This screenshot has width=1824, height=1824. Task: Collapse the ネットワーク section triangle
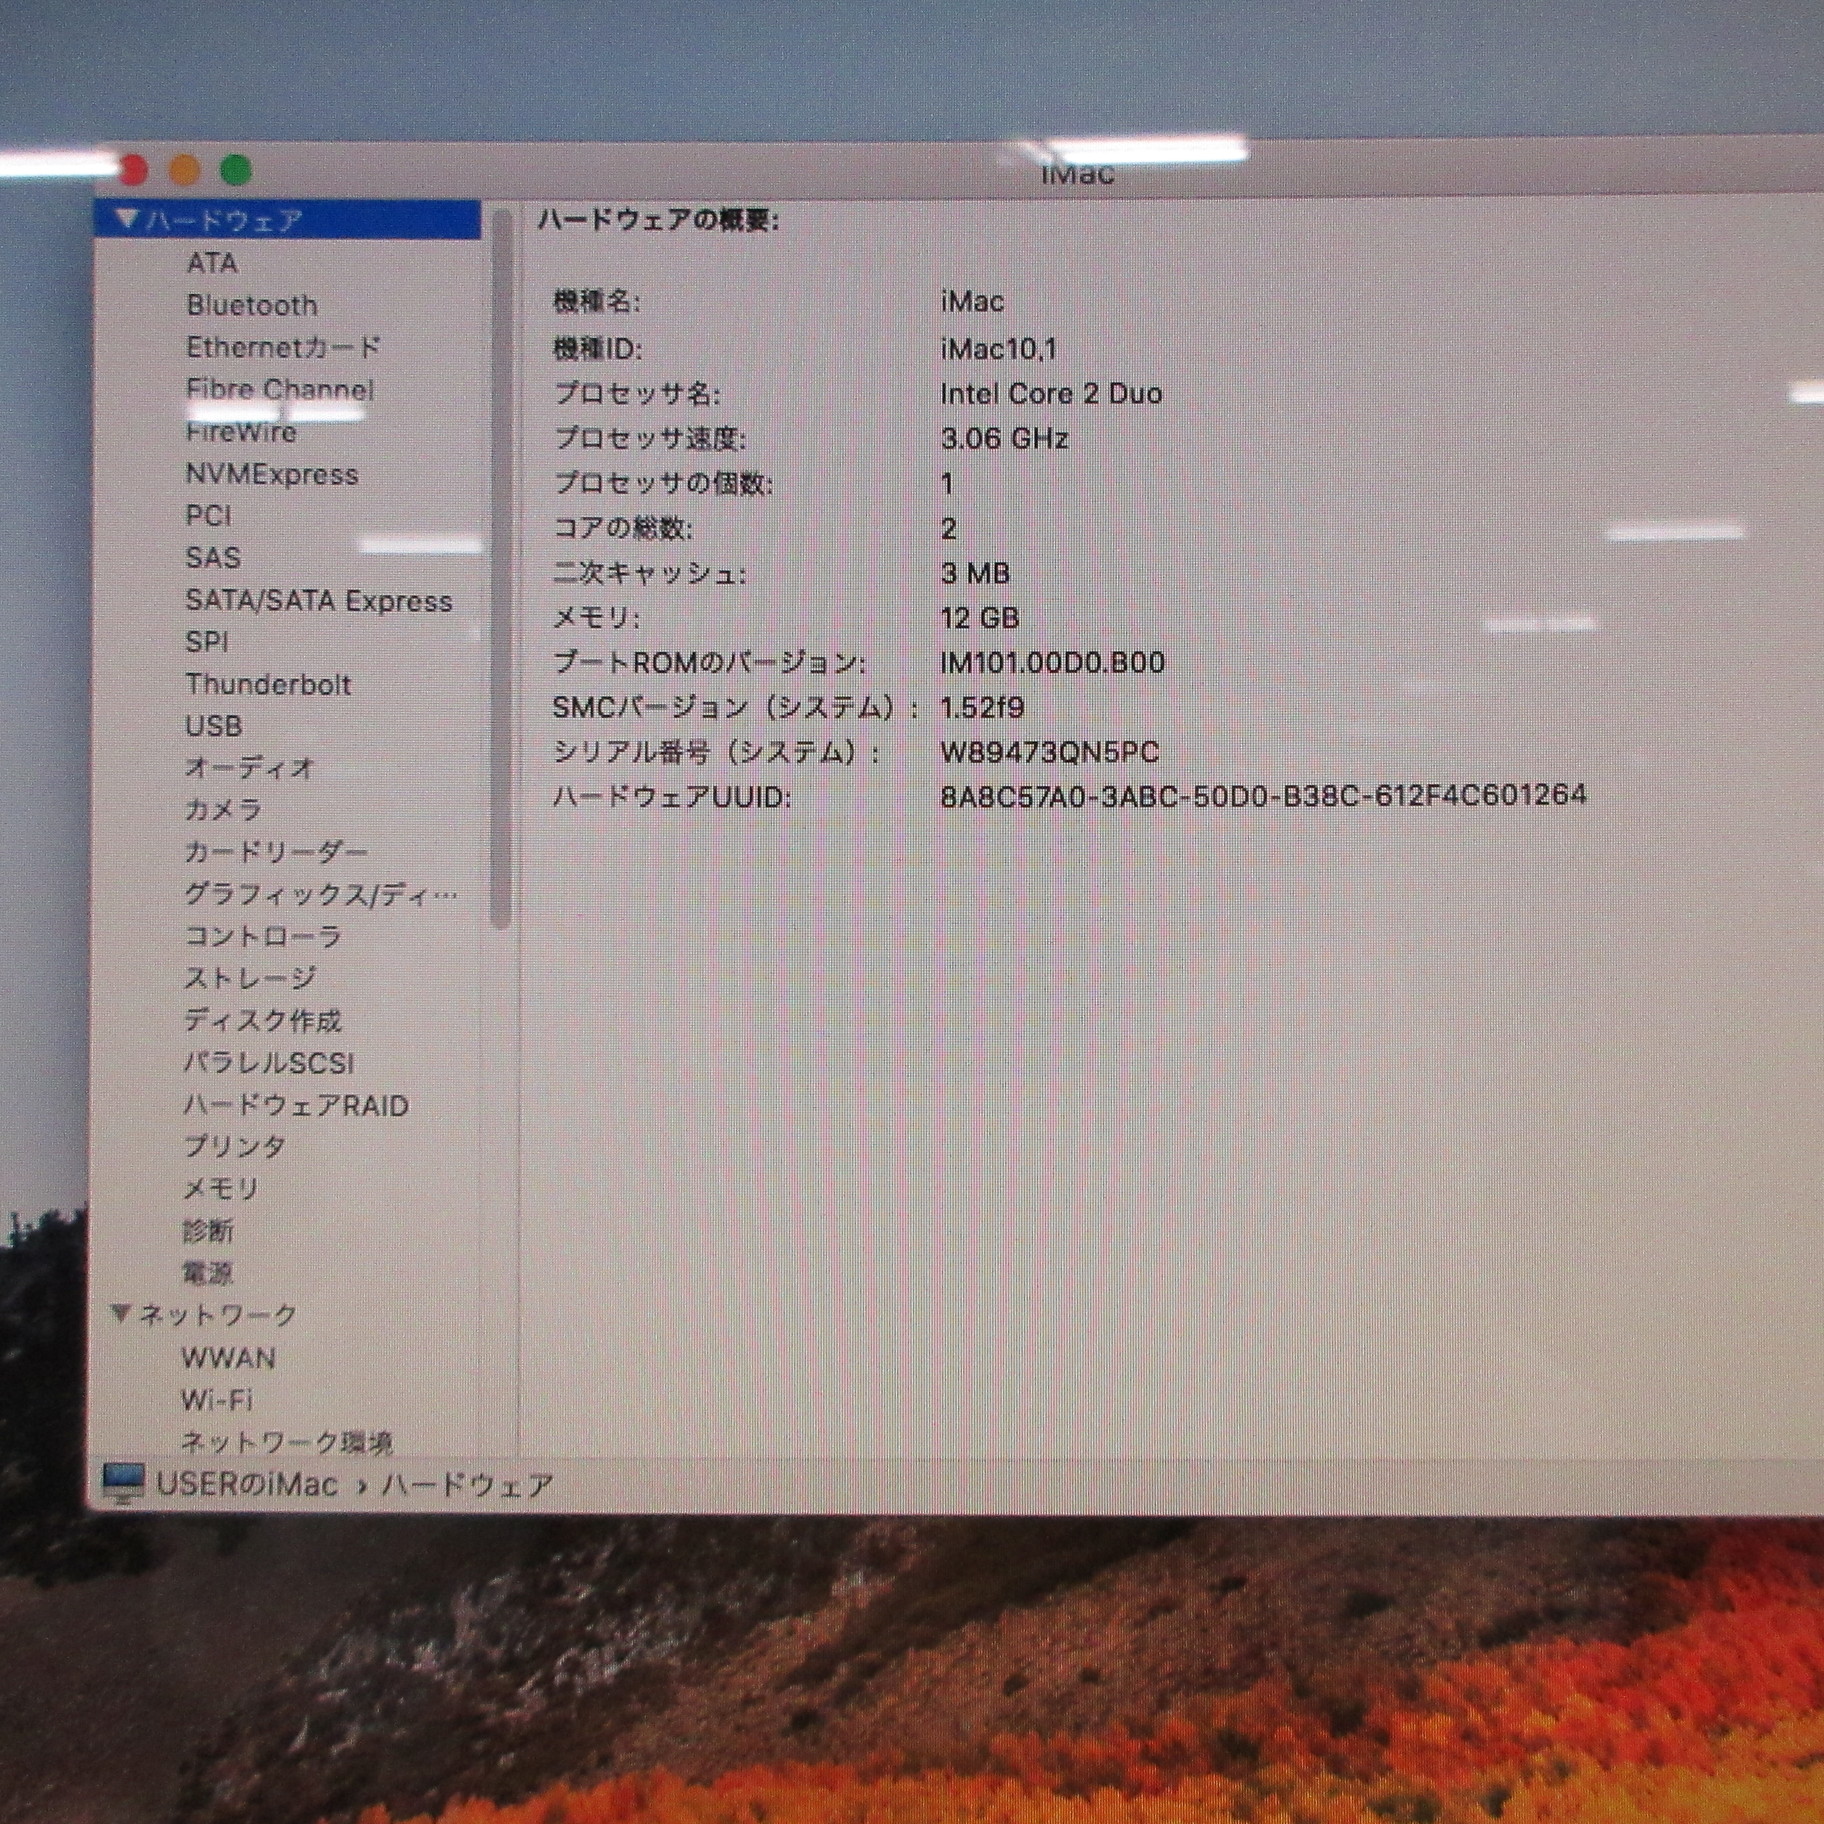[120, 1313]
